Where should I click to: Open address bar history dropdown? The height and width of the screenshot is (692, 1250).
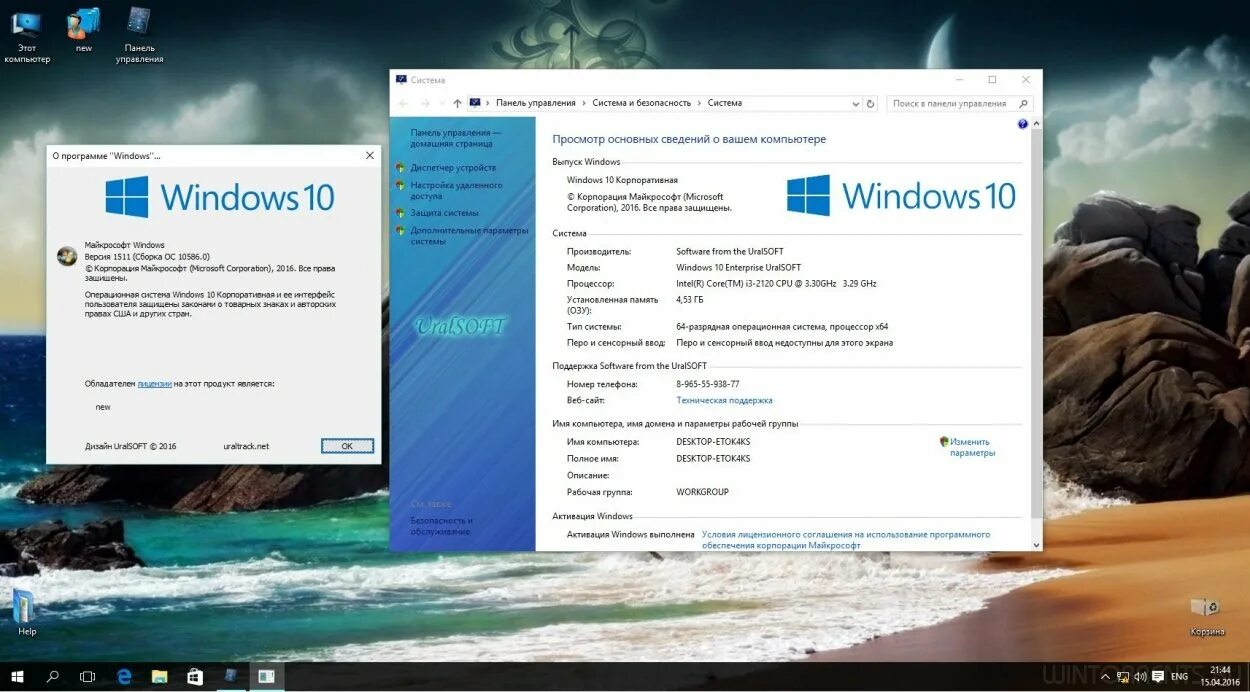855,103
